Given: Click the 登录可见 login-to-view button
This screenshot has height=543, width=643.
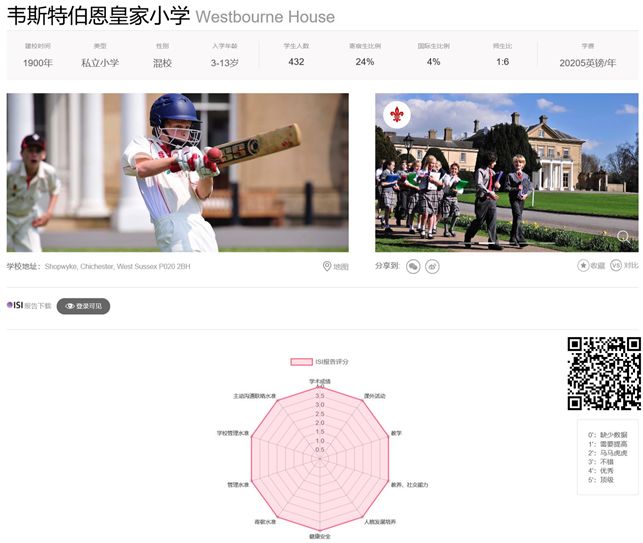Looking at the screenshot, I should coord(83,306).
